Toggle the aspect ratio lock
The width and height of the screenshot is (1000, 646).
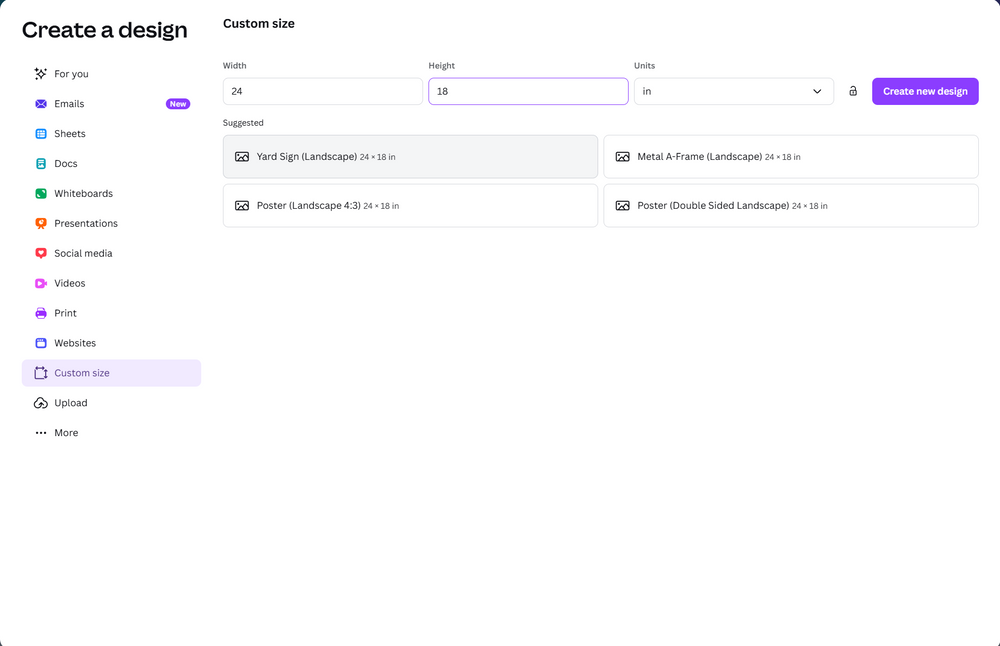tap(853, 91)
